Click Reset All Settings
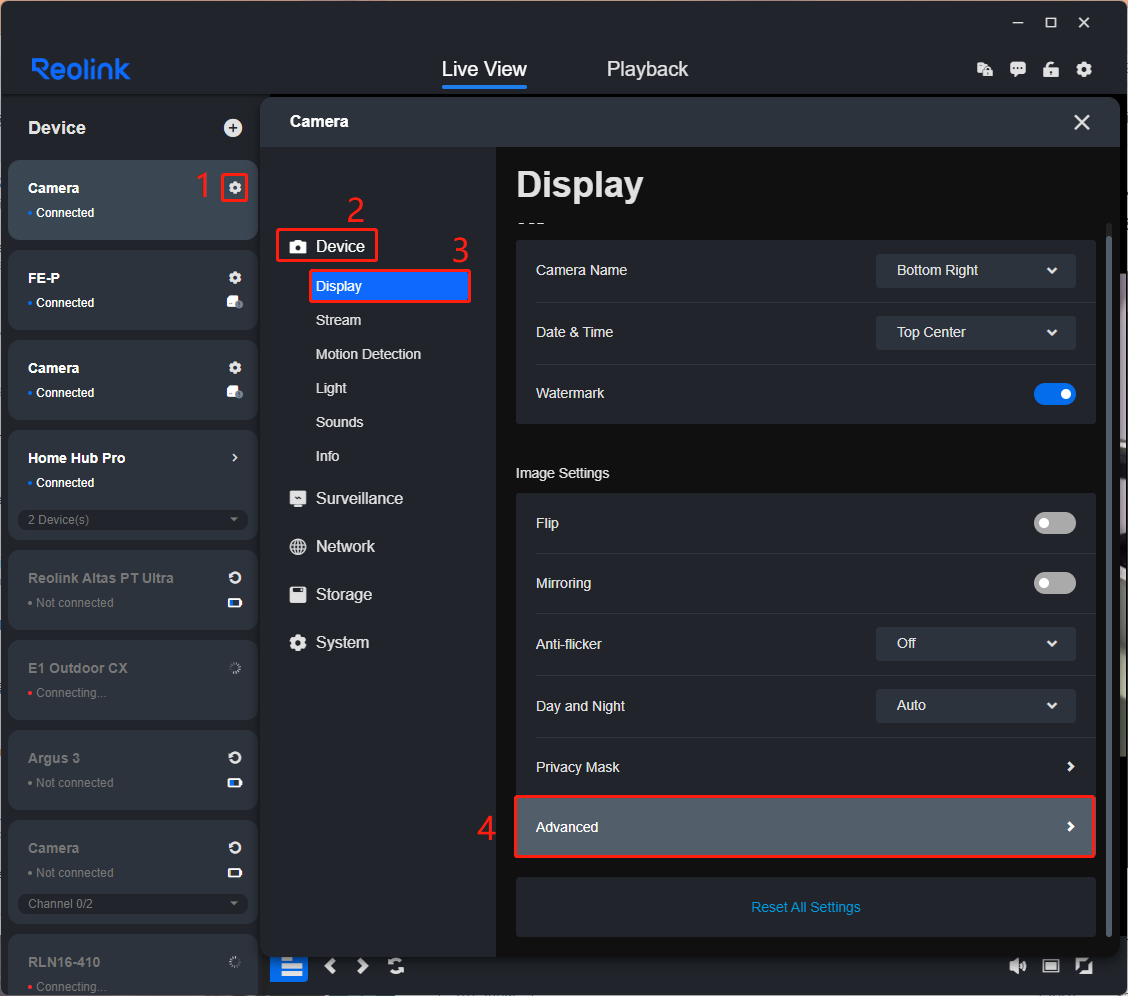The width and height of the screenshot is (1128, 996). click(x=805, y=907)
